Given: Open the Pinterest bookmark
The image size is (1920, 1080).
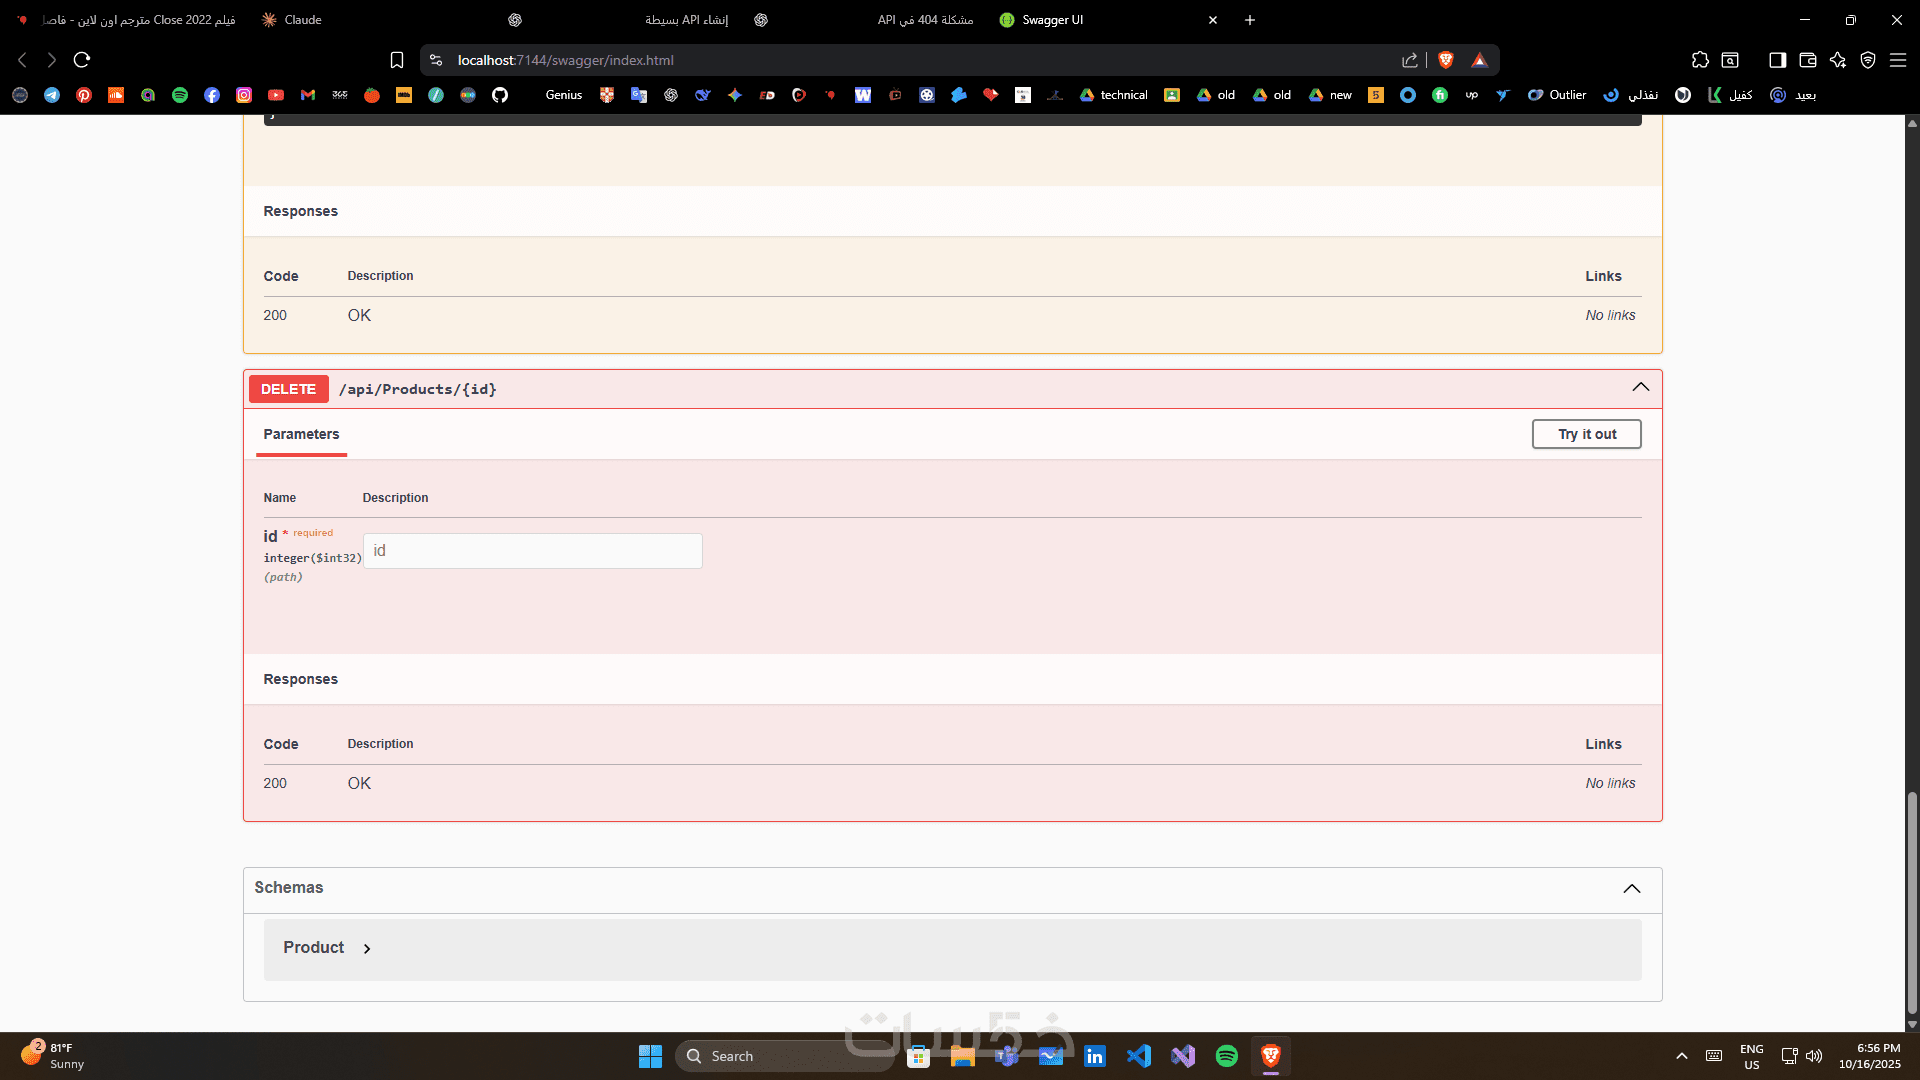Looking at the screenshot, I should 84,95.
